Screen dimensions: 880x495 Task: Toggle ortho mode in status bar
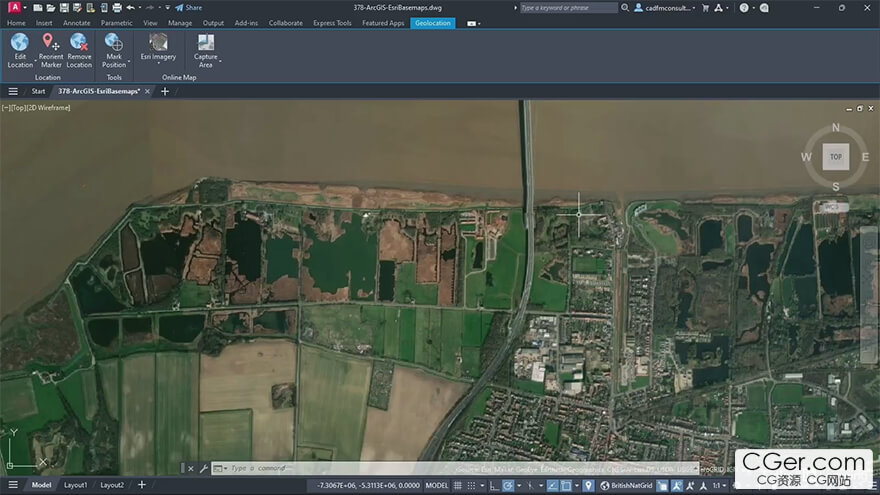pyautogui.click(x=494, y=485)
